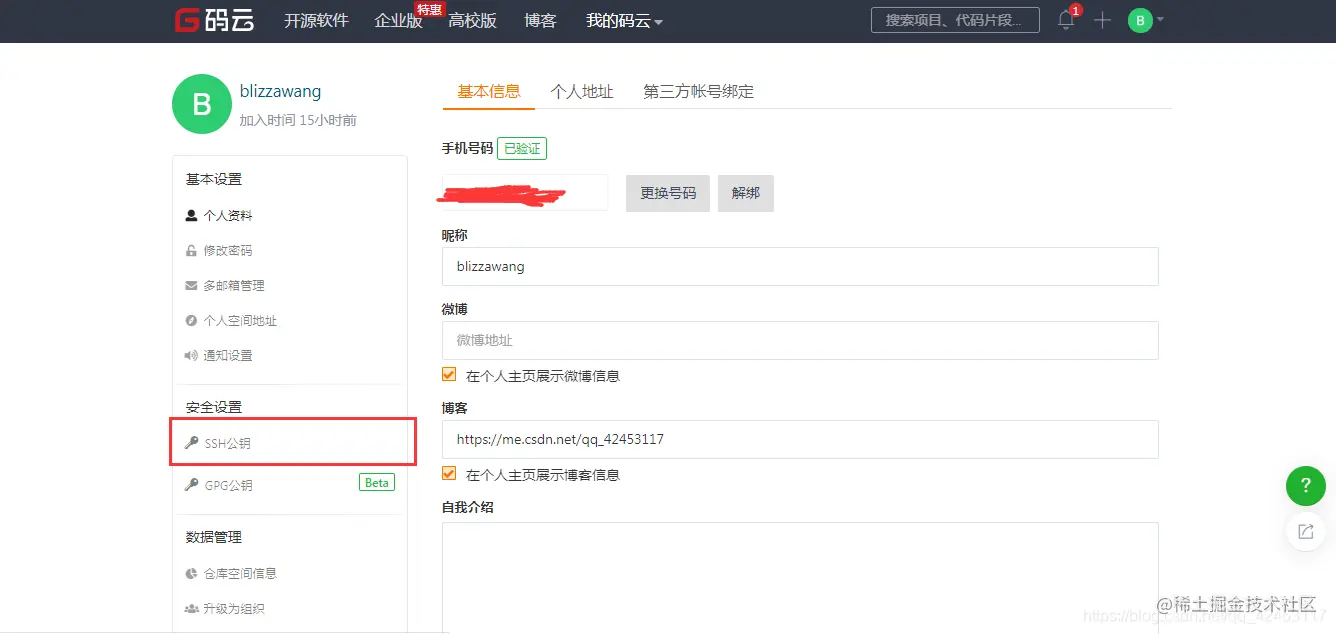Click the group icon beside 升级为组织

click(x=191, y=608)
